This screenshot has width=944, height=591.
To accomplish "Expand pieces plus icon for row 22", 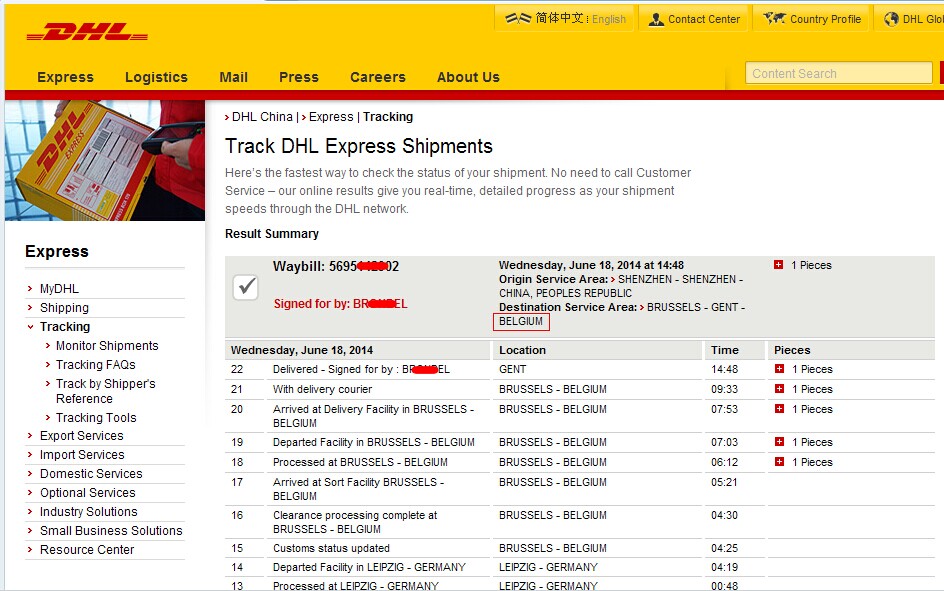I will (x=779, y=369).
